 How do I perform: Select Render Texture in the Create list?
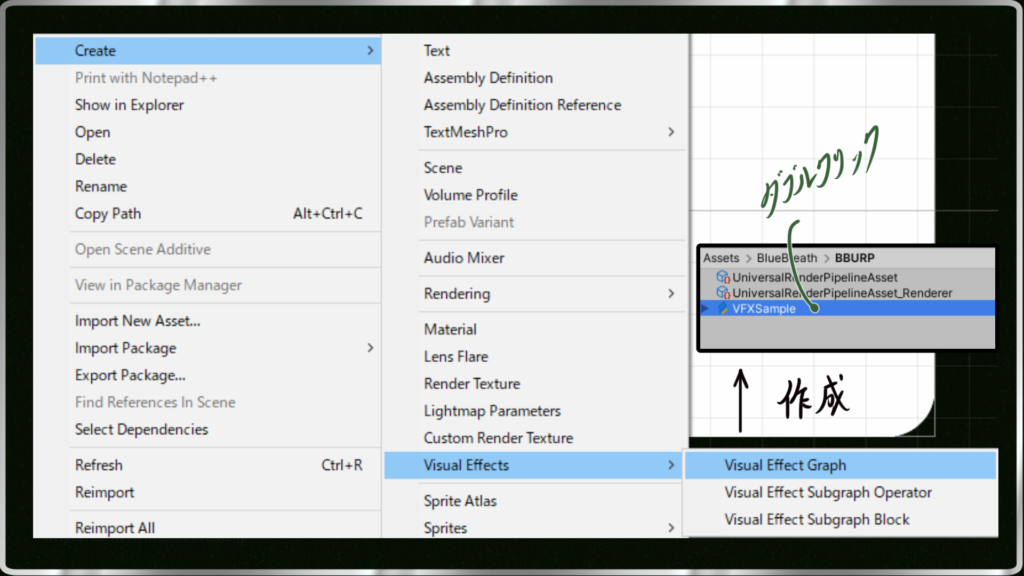[471, 384]
